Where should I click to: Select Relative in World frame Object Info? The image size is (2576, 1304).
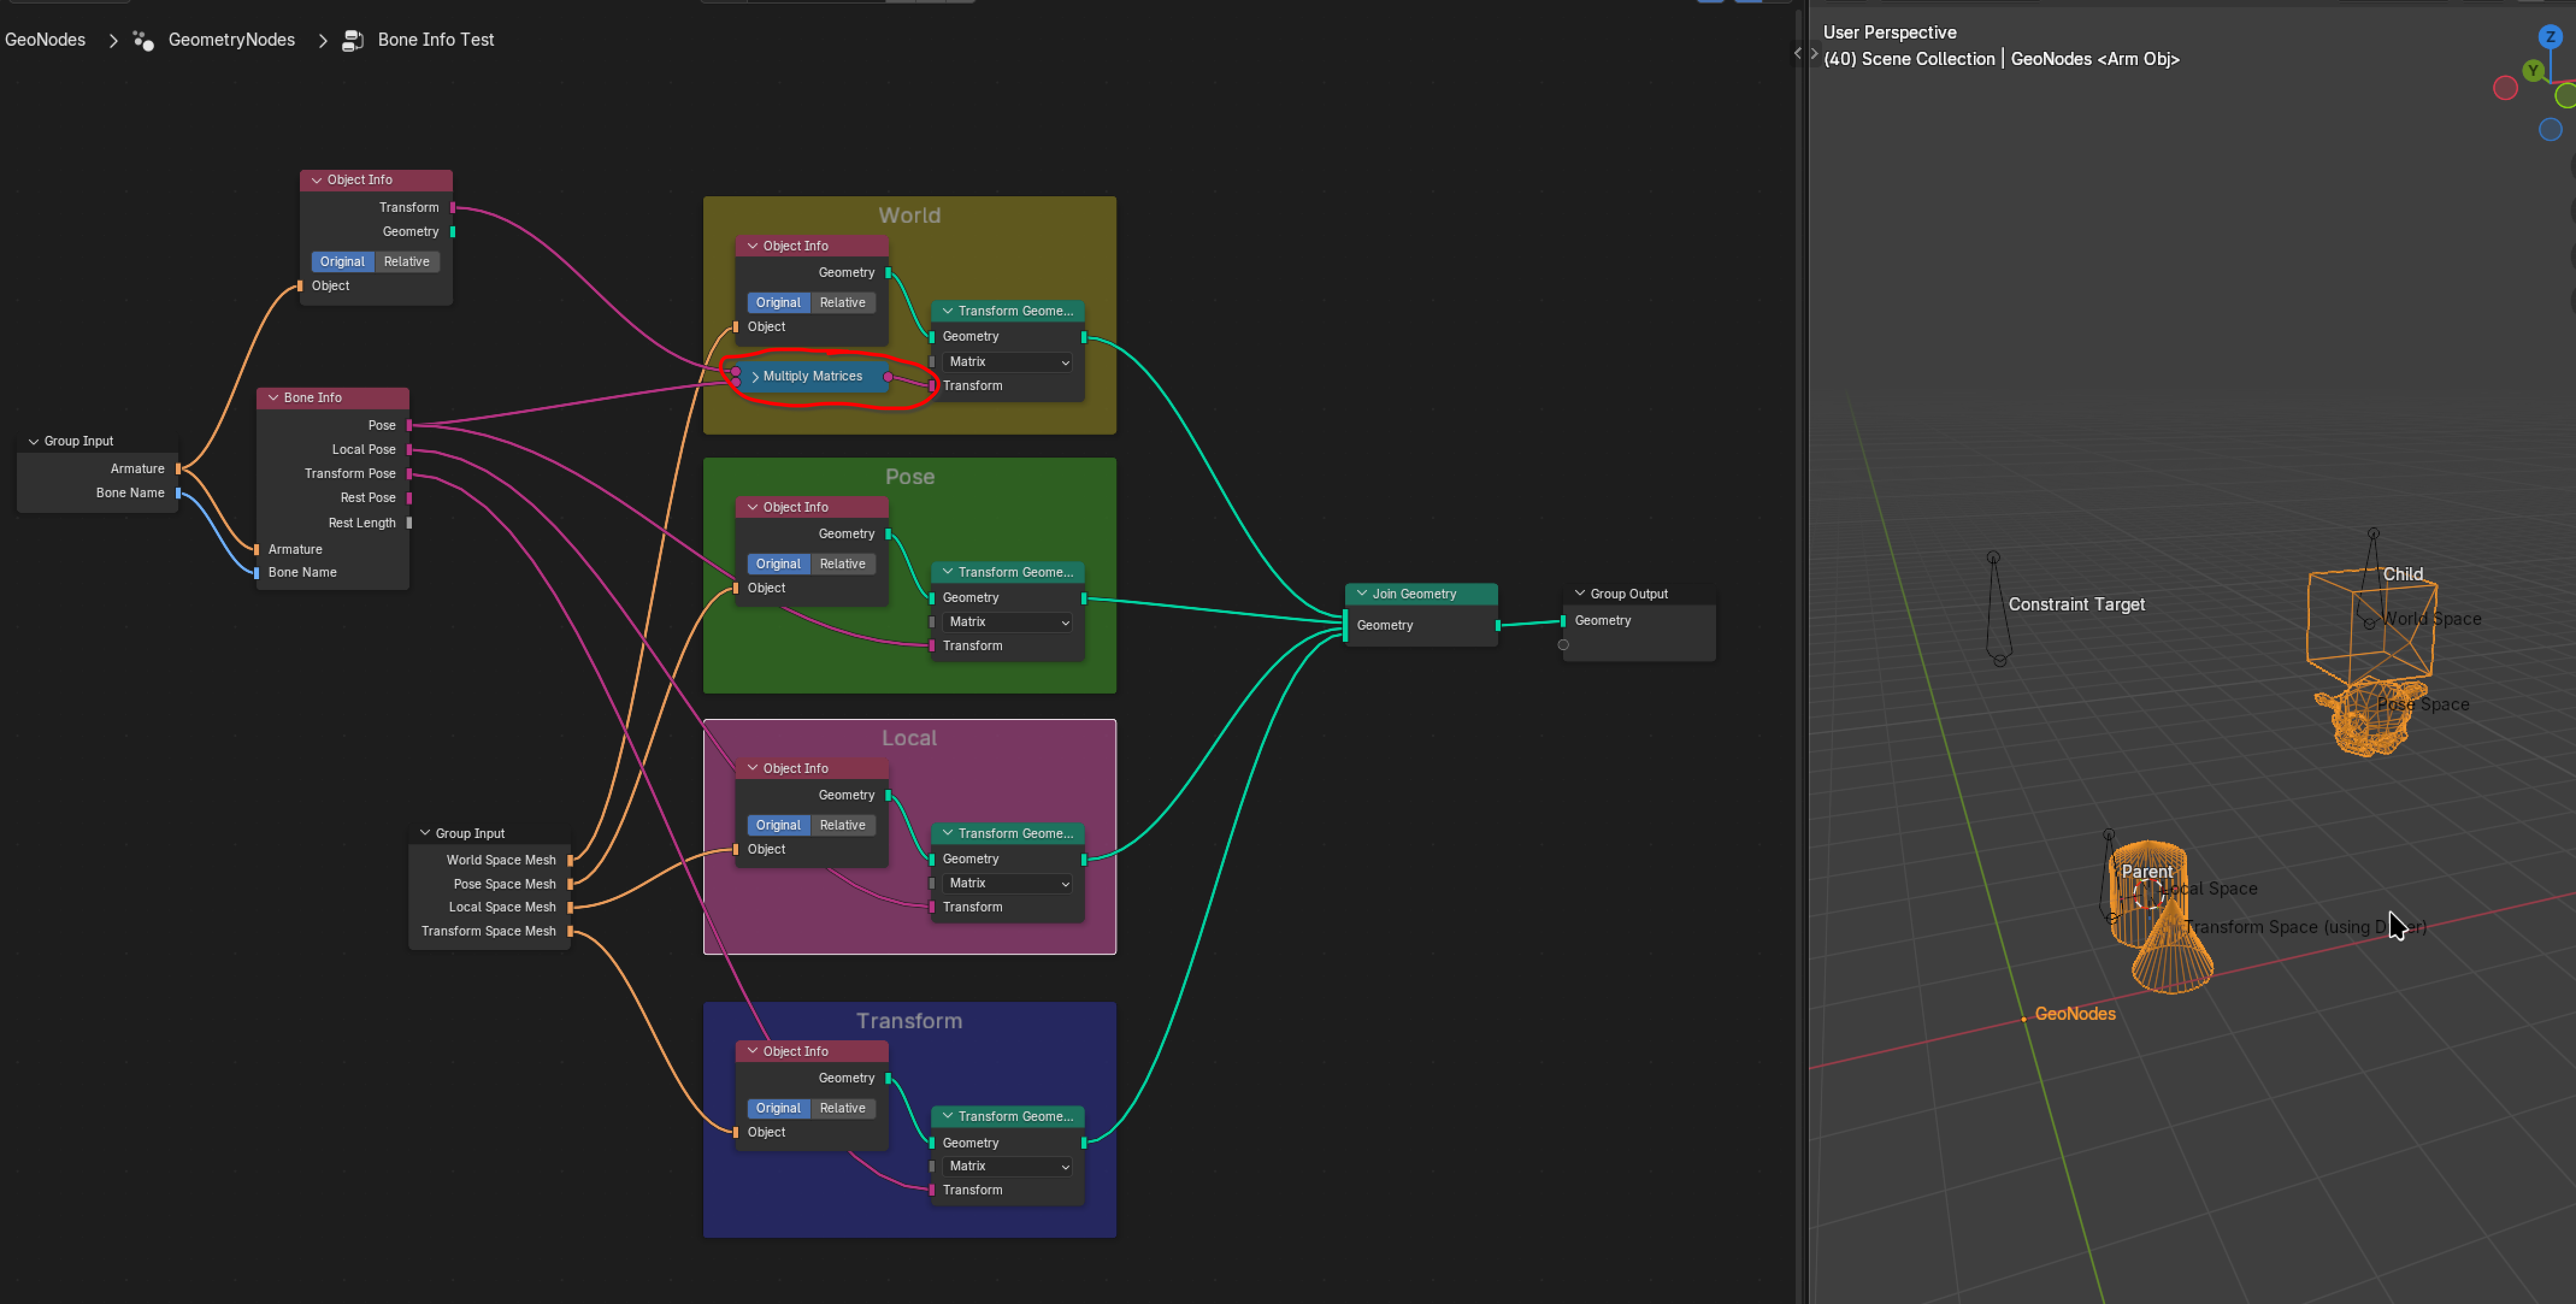tap(842, 302)
